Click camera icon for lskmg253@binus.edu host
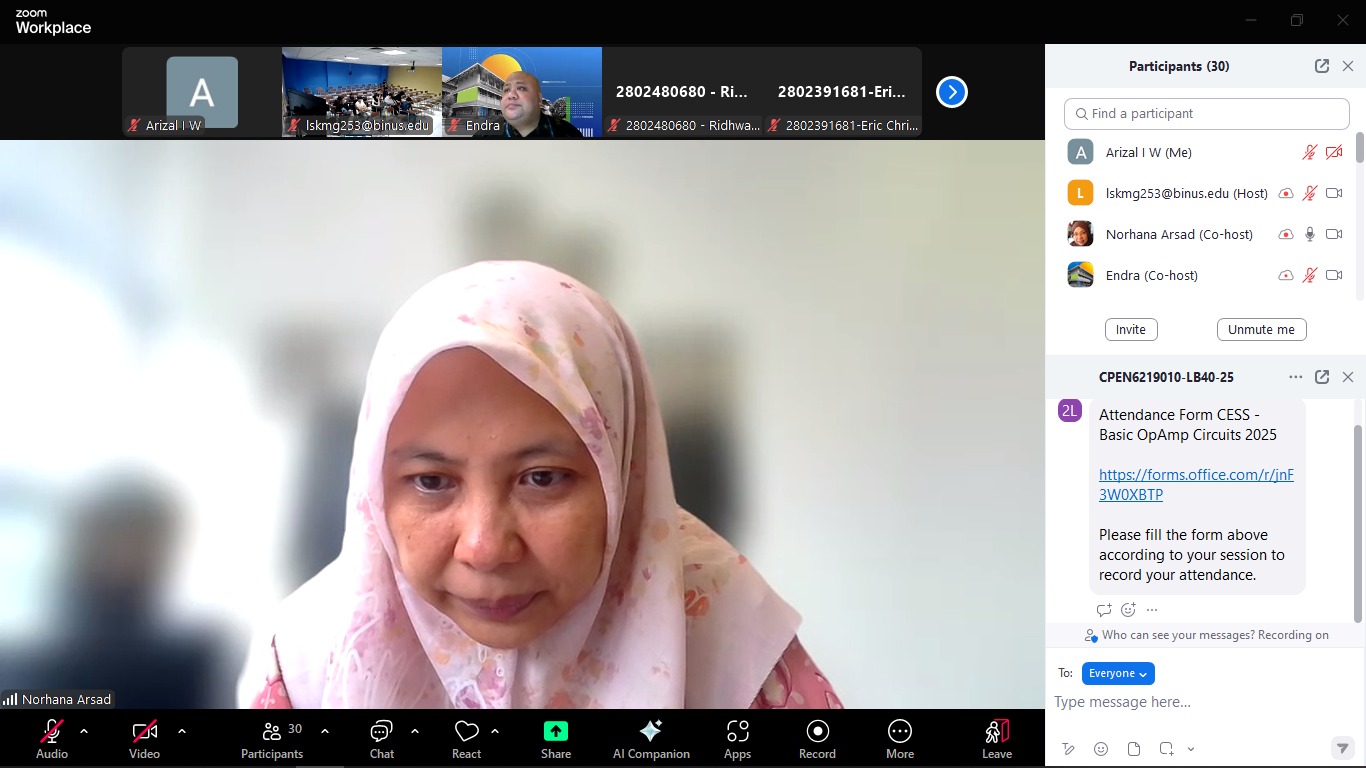The width and height of the screenshot is (1366, 768). 1334,194
